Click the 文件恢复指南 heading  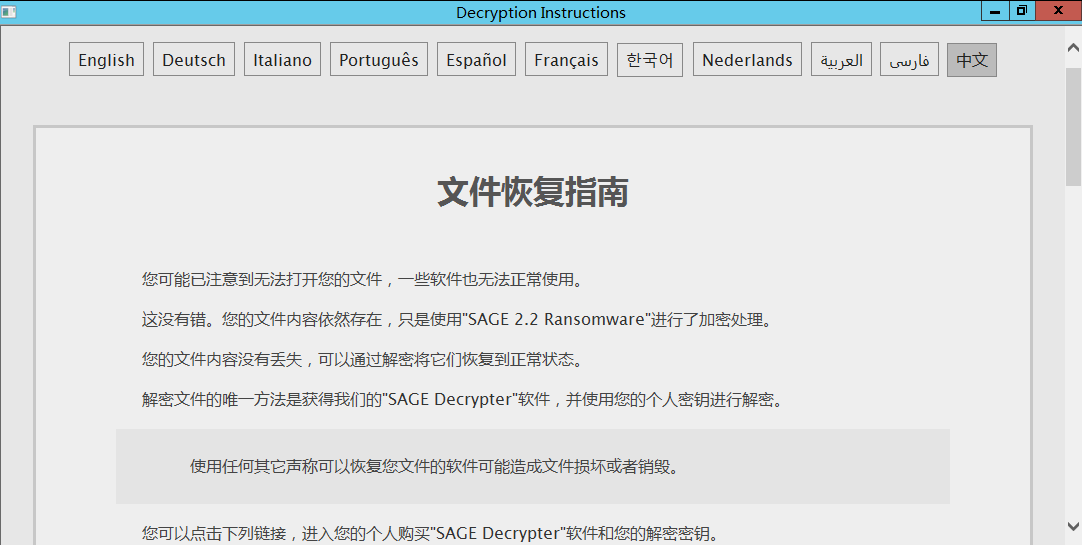tap(532, 192)
